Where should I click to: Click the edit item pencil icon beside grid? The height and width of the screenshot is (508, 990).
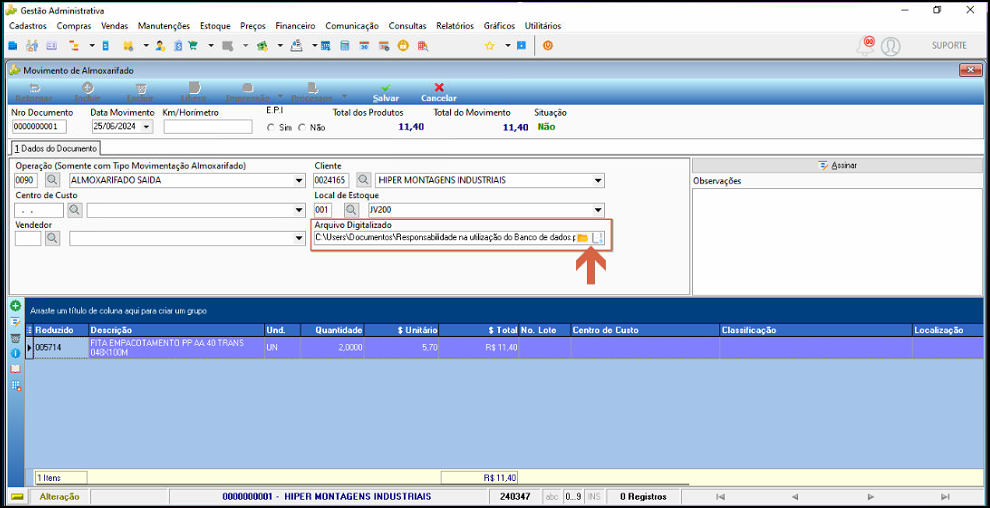click(x=16, y=322)
